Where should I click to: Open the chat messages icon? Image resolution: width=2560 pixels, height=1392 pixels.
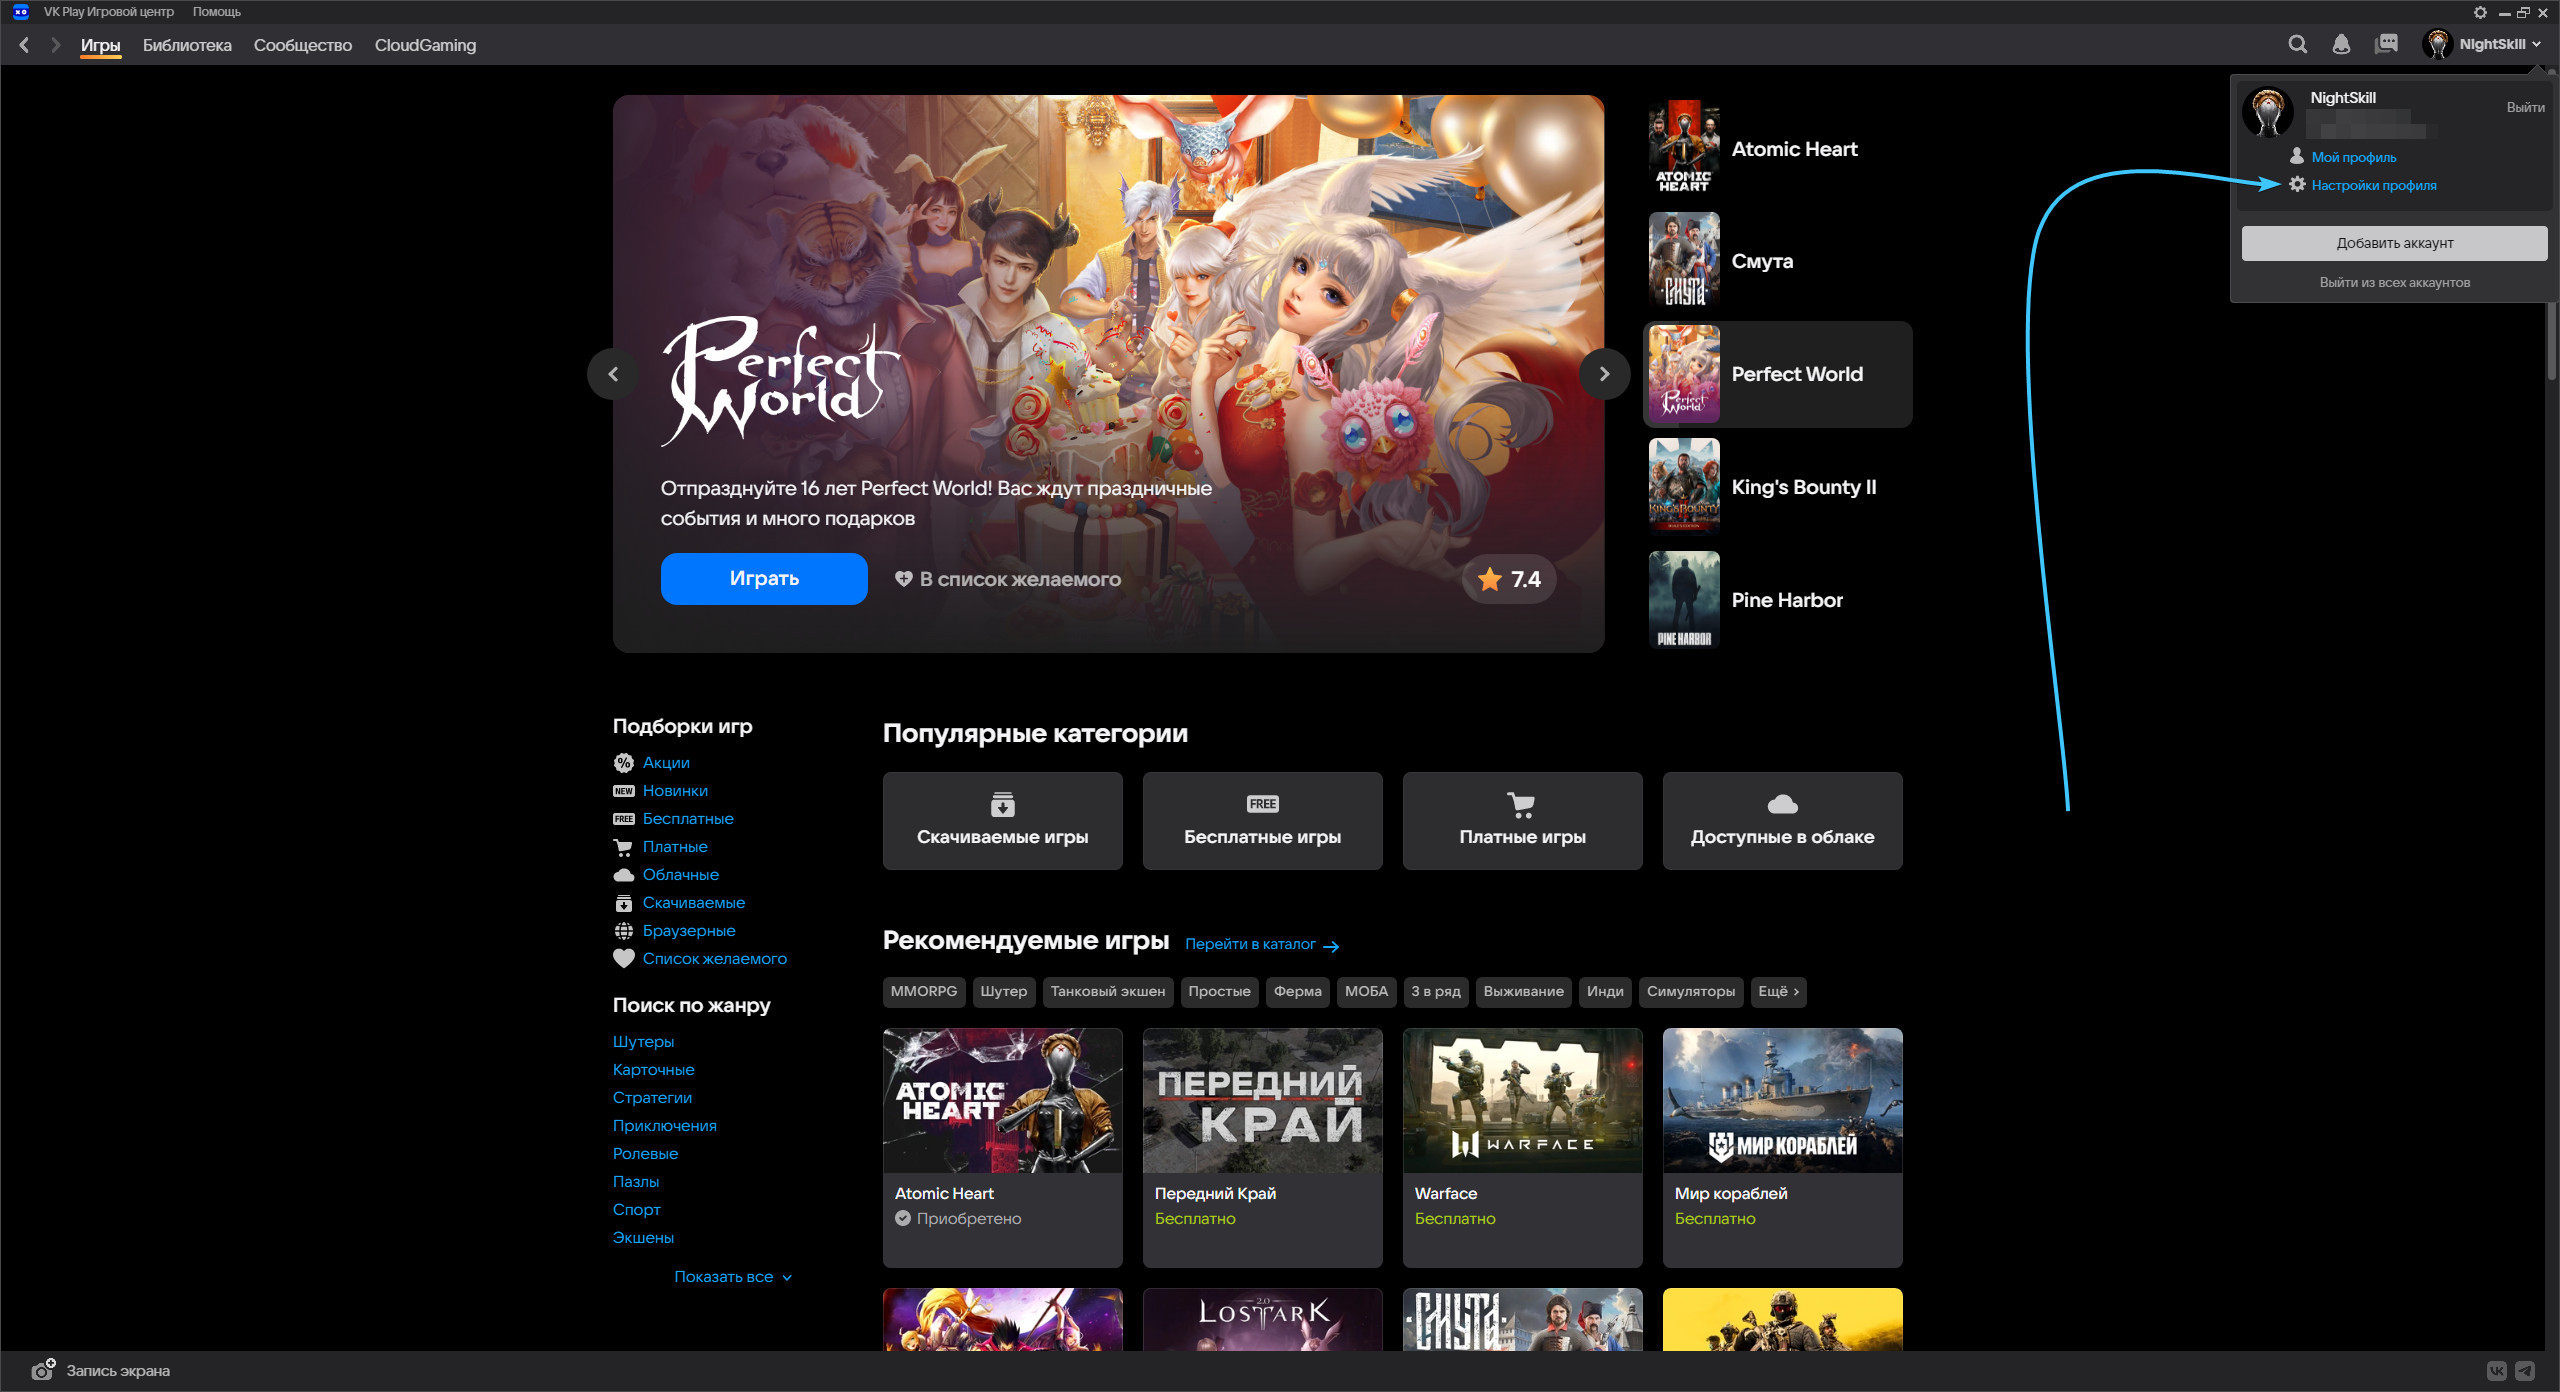pyautogui.click(x=2386, y=44)
